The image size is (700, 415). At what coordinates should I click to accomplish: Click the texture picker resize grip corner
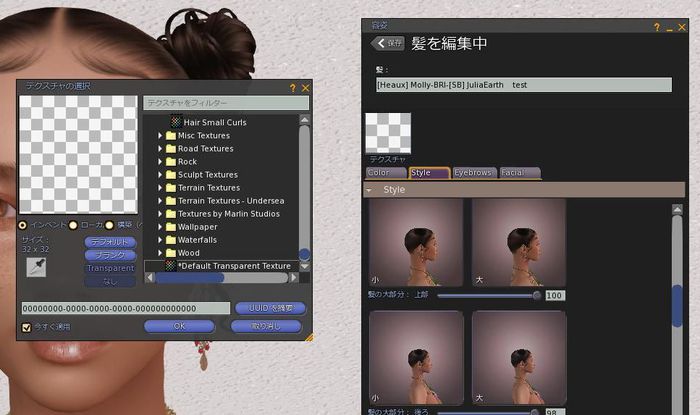[309, 337]
